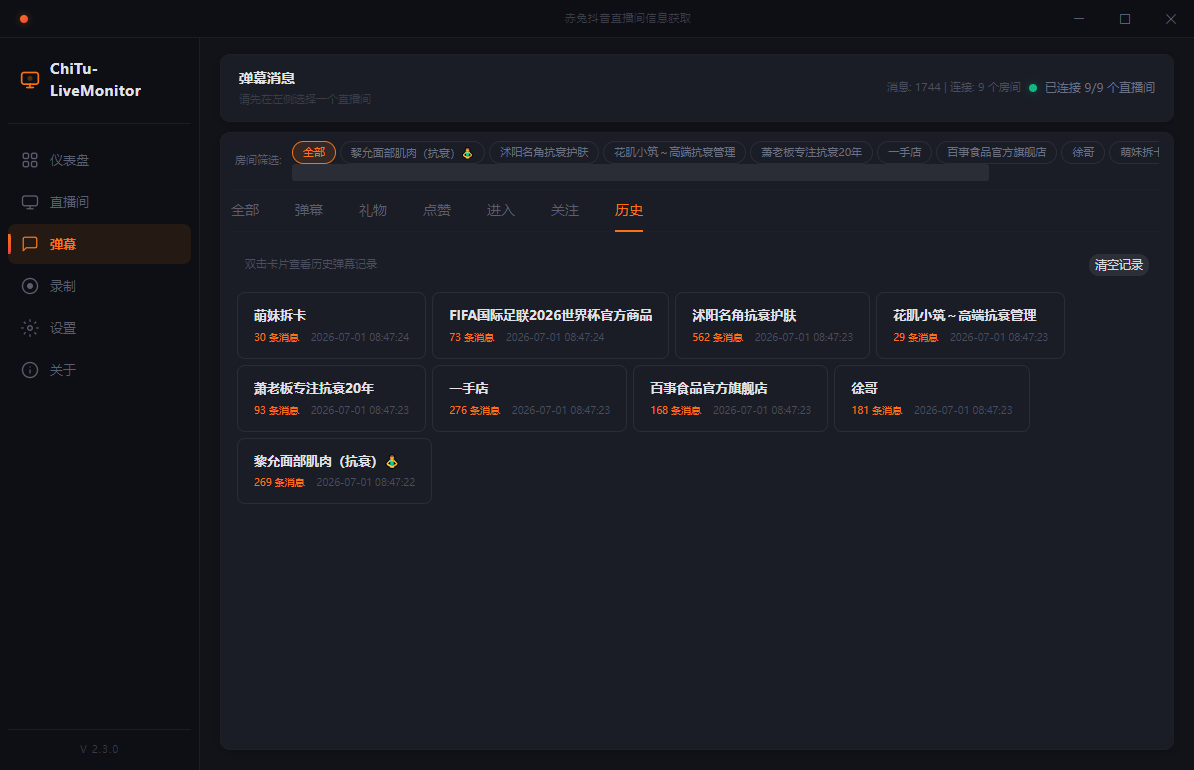The image size is (1194, 770).
Task: Filter by room 沭阳名角抗衰护肤
Action: point(544,152)
